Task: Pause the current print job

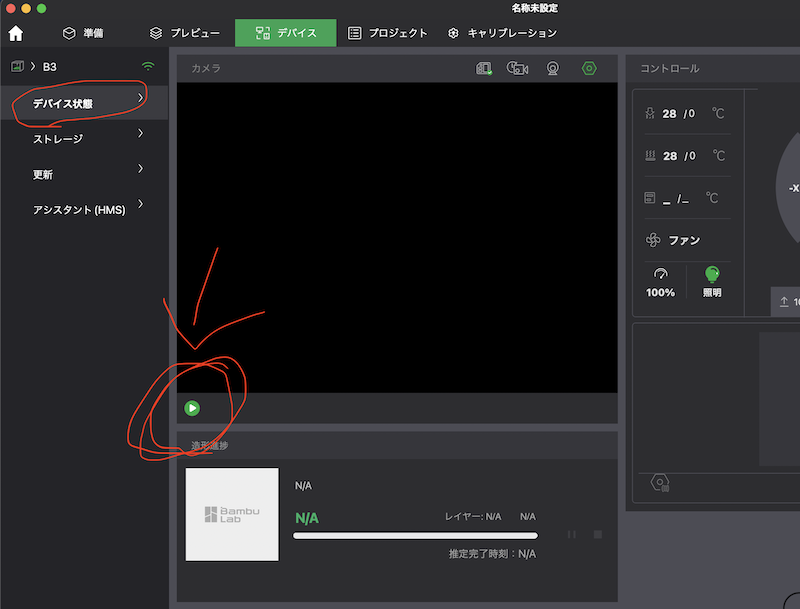Action: click(572, 535)
